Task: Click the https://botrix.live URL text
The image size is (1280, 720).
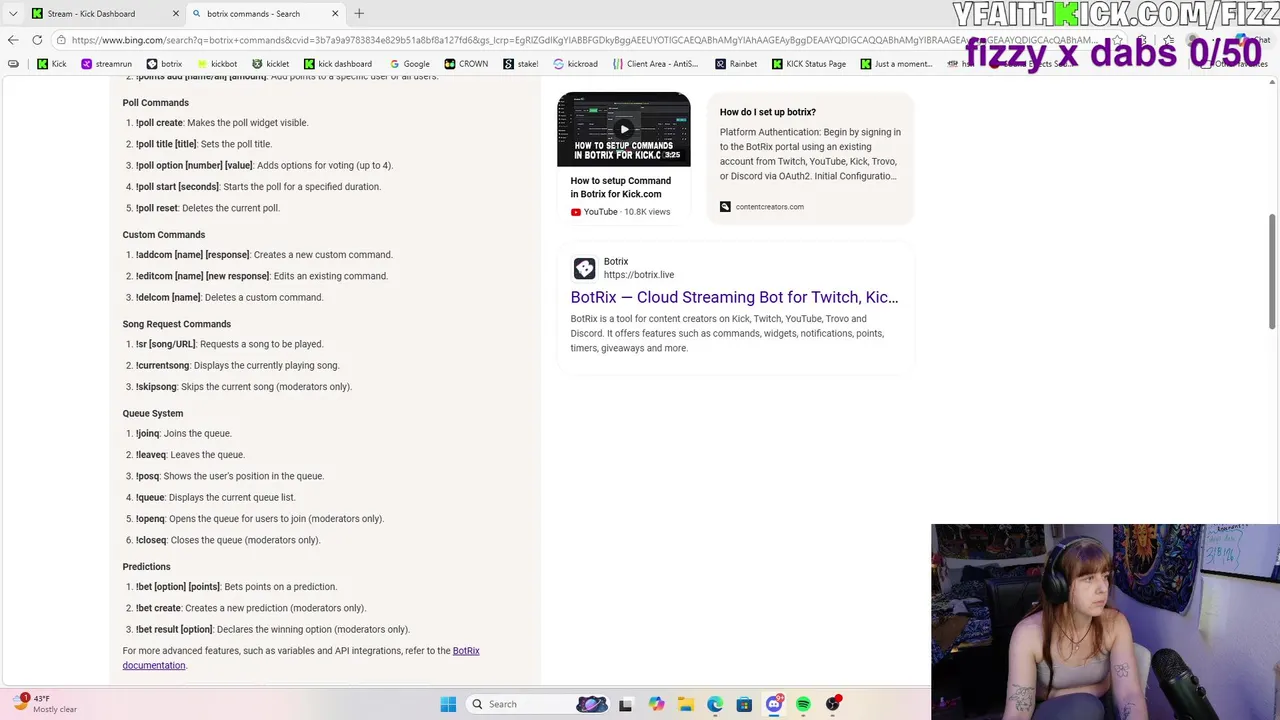Action: pyautogui.click(x=639, y=275)
